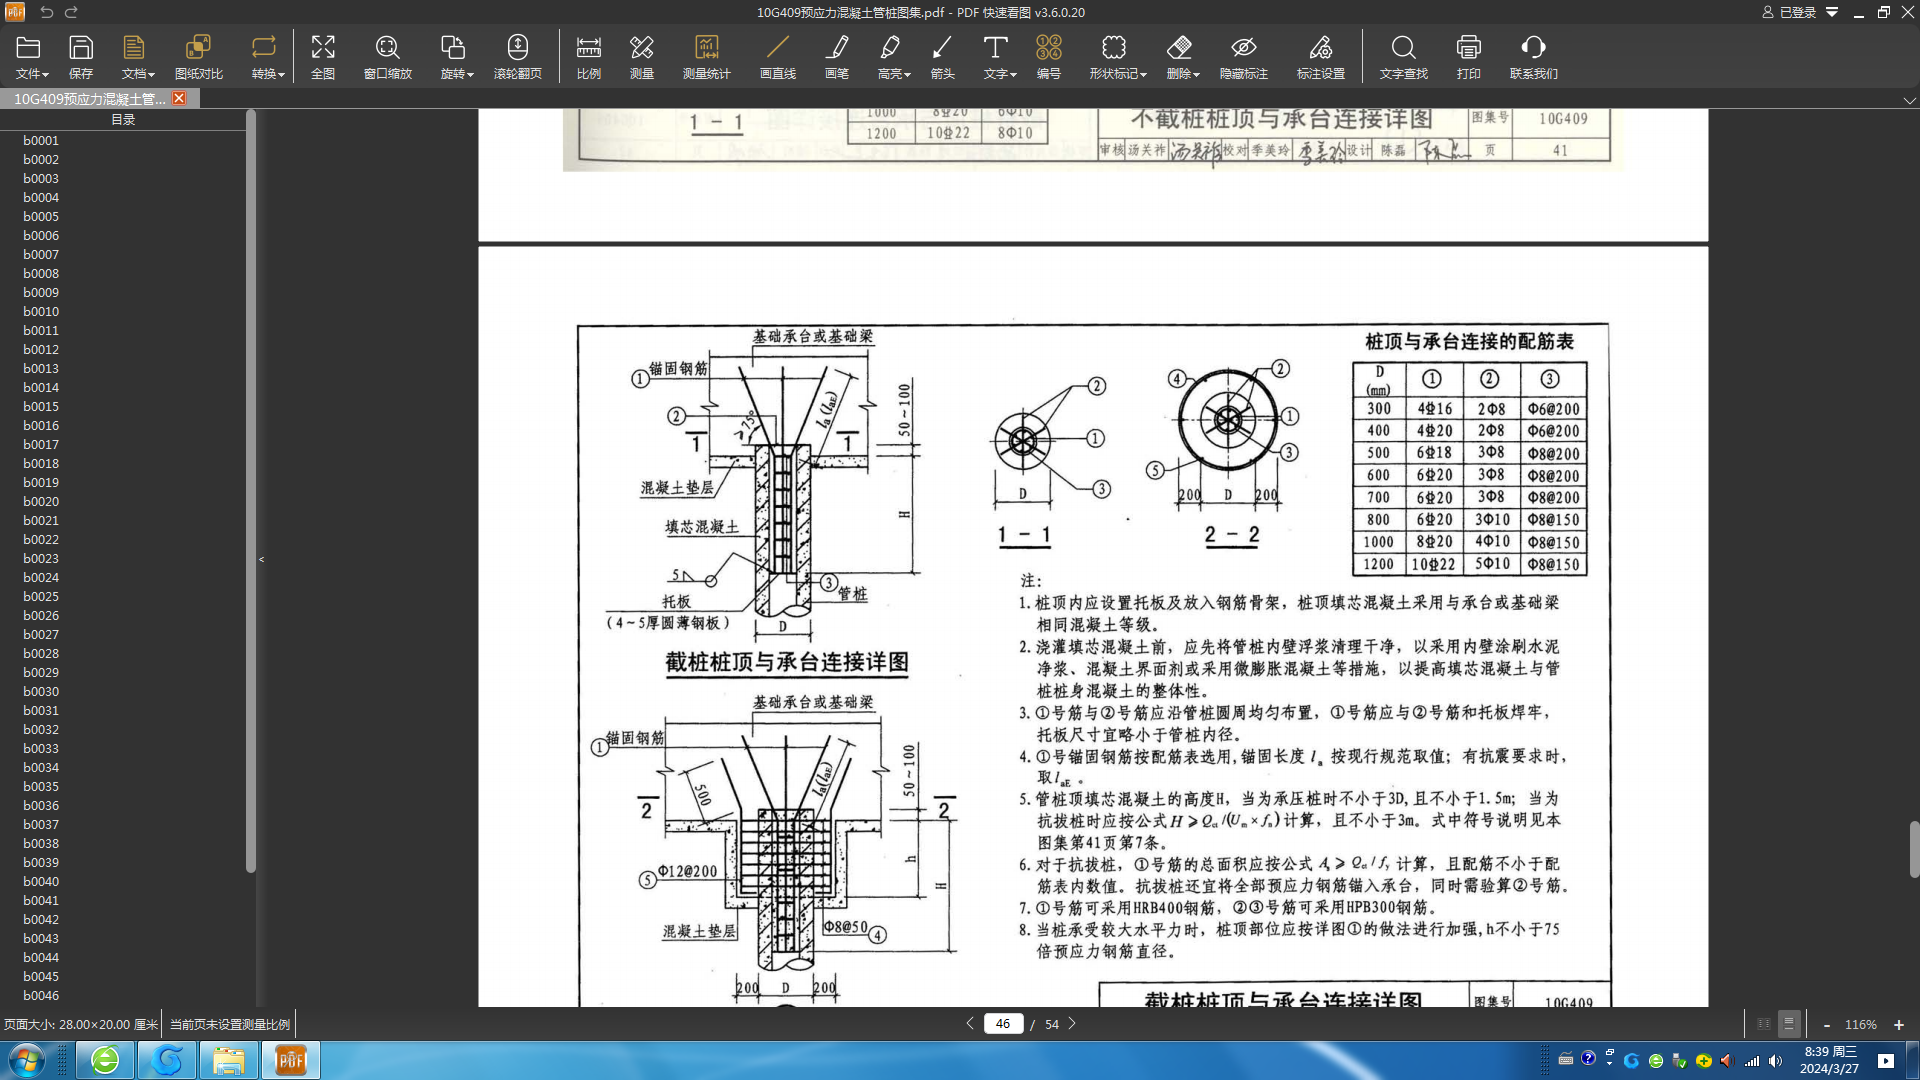Image resolution: width=1920 pixels, height=1080 pixels.
Task: Click the 已登录 account status
Action: click(1789, 12)
